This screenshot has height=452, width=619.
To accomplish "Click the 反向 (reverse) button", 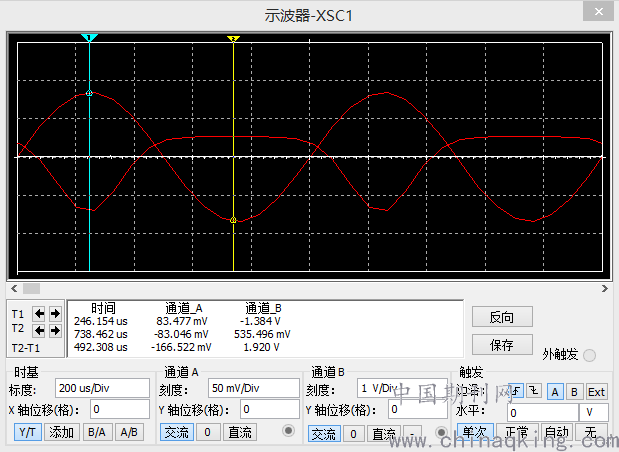I will point(502,317).
